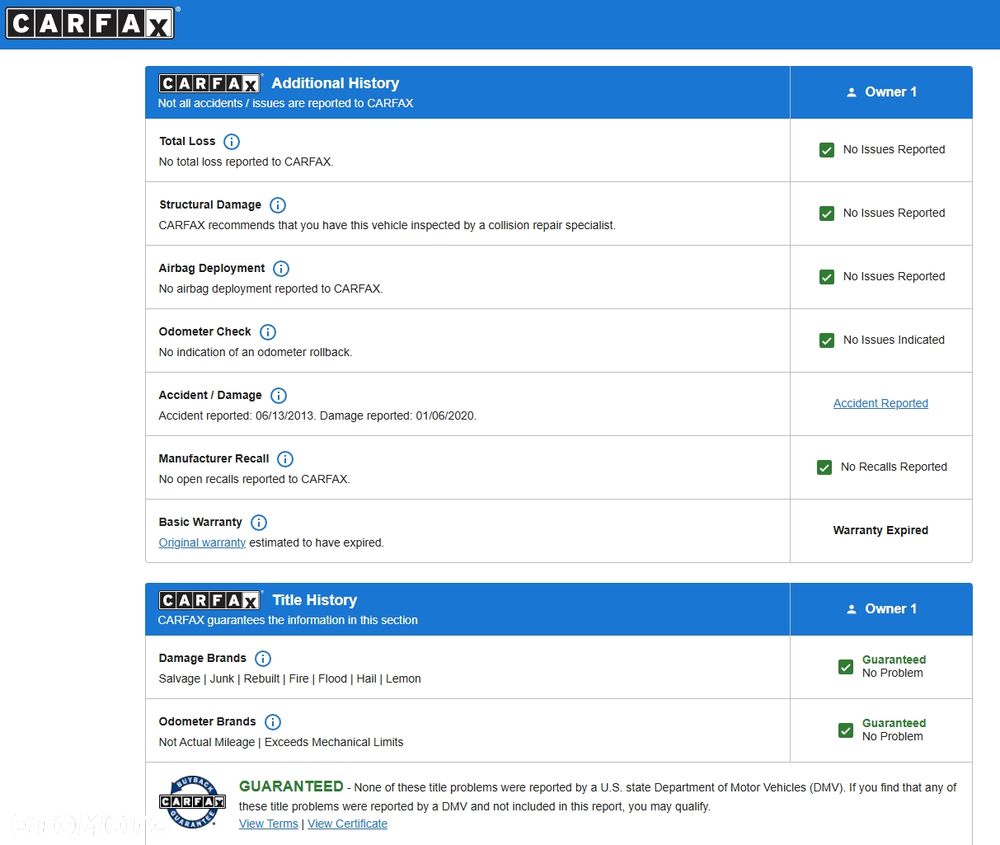The height and width of the screenshot is (845, 1000).
Task: Click the Additional History heading
Action: click(335, 83)
